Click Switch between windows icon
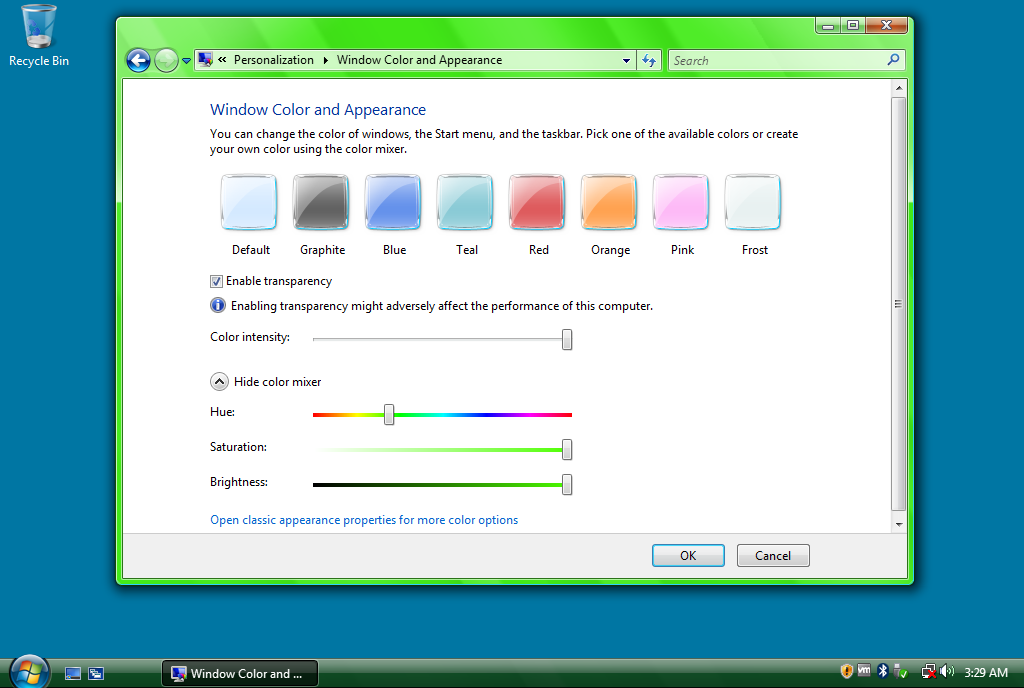 tap(96, 673)
